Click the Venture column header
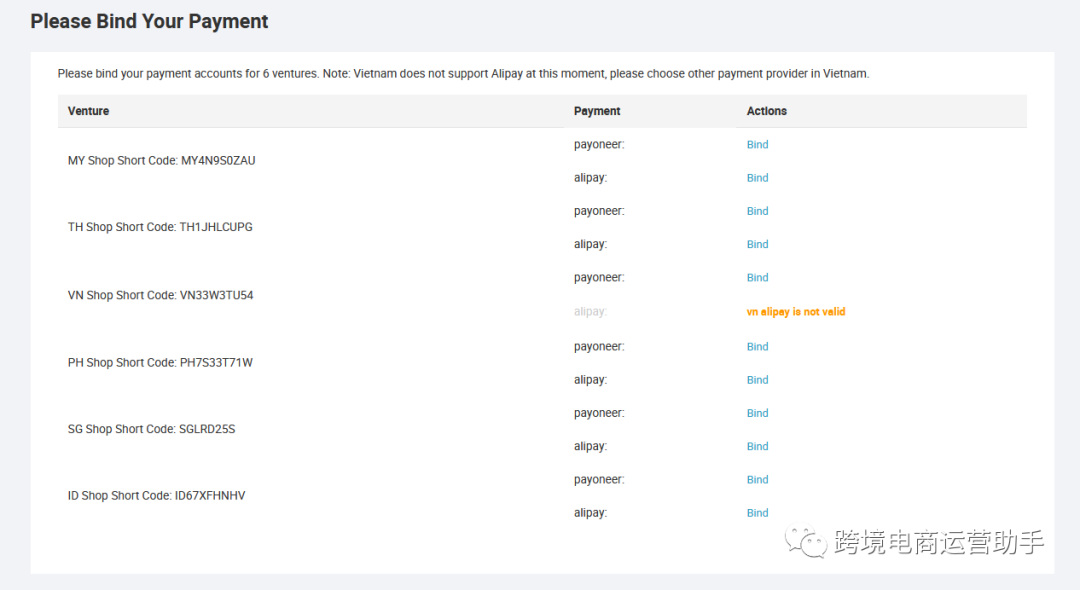 tap(89, 111)
